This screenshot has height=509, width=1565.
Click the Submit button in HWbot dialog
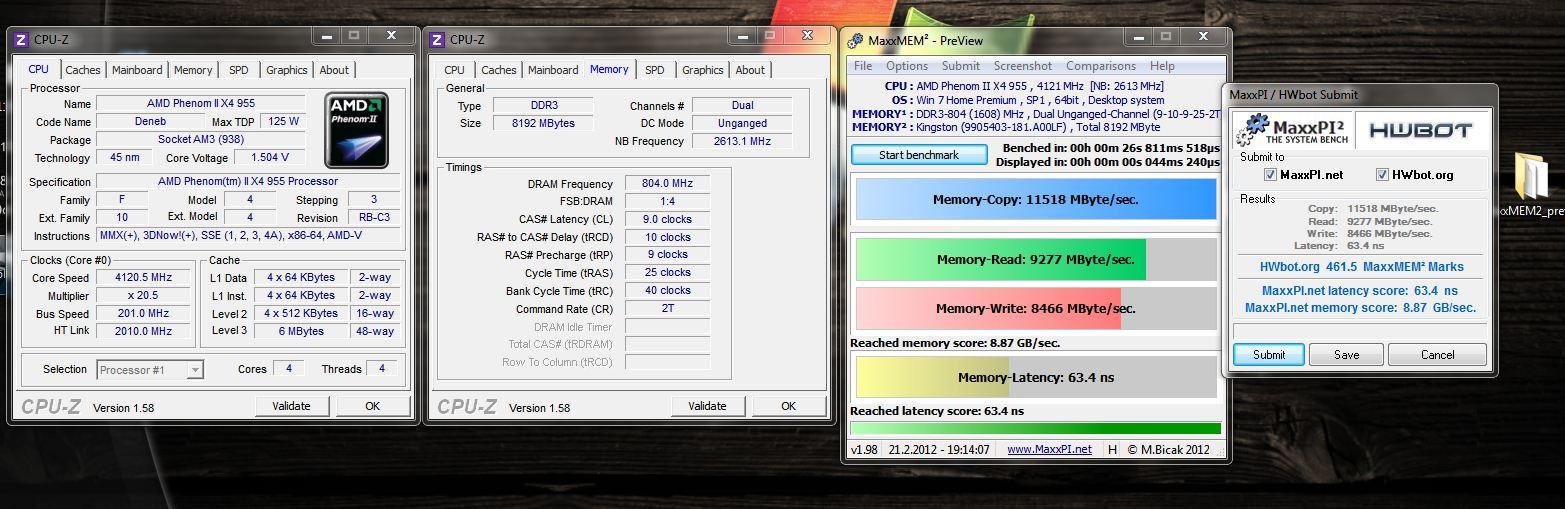point(1269,355)
